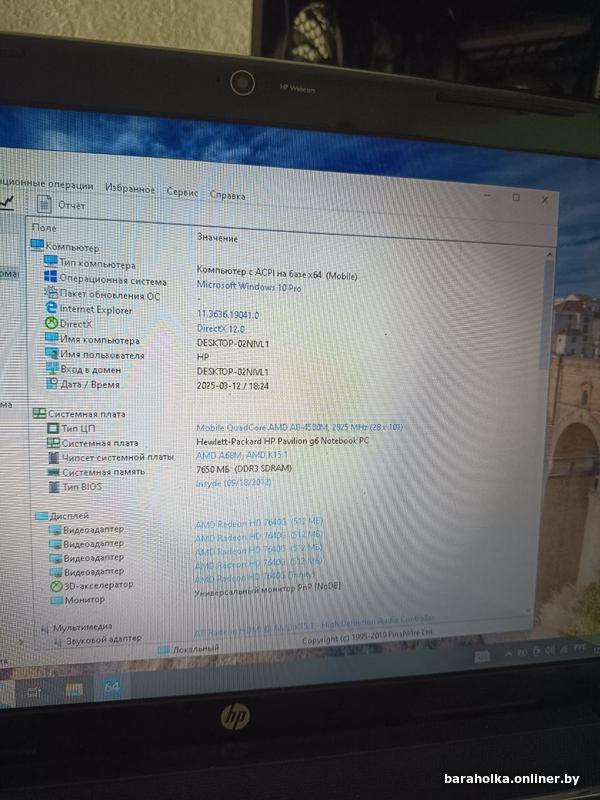
Task: Click the Локальный status bar entry
Action: [189, 649]
